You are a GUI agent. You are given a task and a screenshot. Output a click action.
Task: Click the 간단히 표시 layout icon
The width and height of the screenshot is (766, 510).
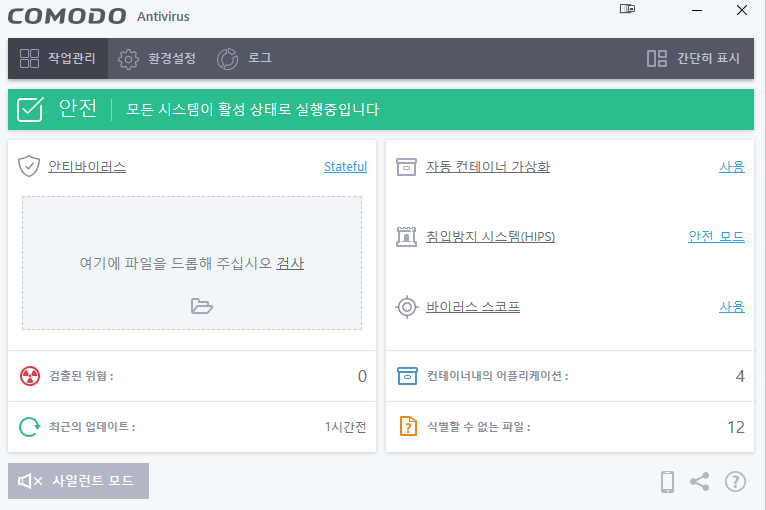point(657,58)
